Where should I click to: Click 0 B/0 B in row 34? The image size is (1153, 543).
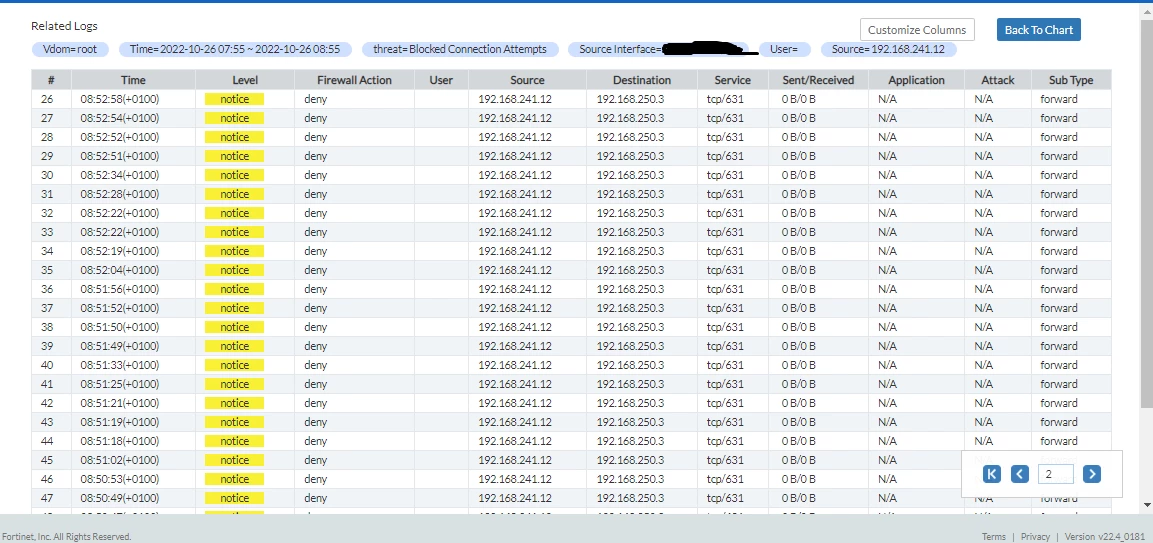tap(799, 251)
